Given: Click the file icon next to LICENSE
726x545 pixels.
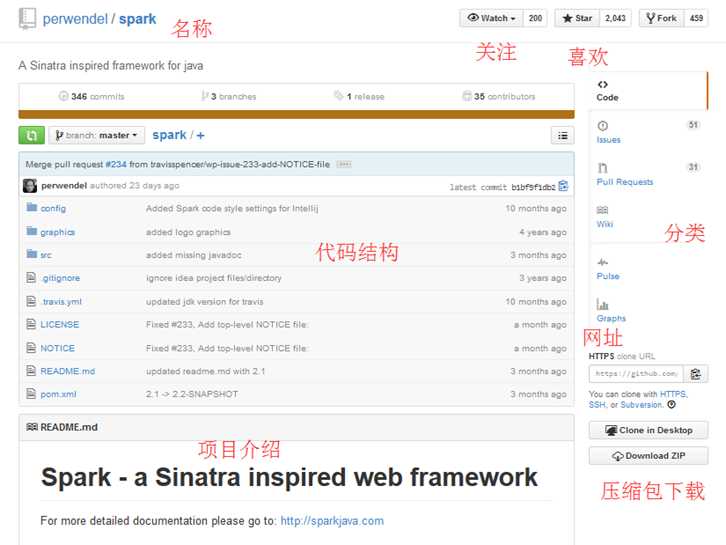Looking at the screenshot, I should point(31,324).
